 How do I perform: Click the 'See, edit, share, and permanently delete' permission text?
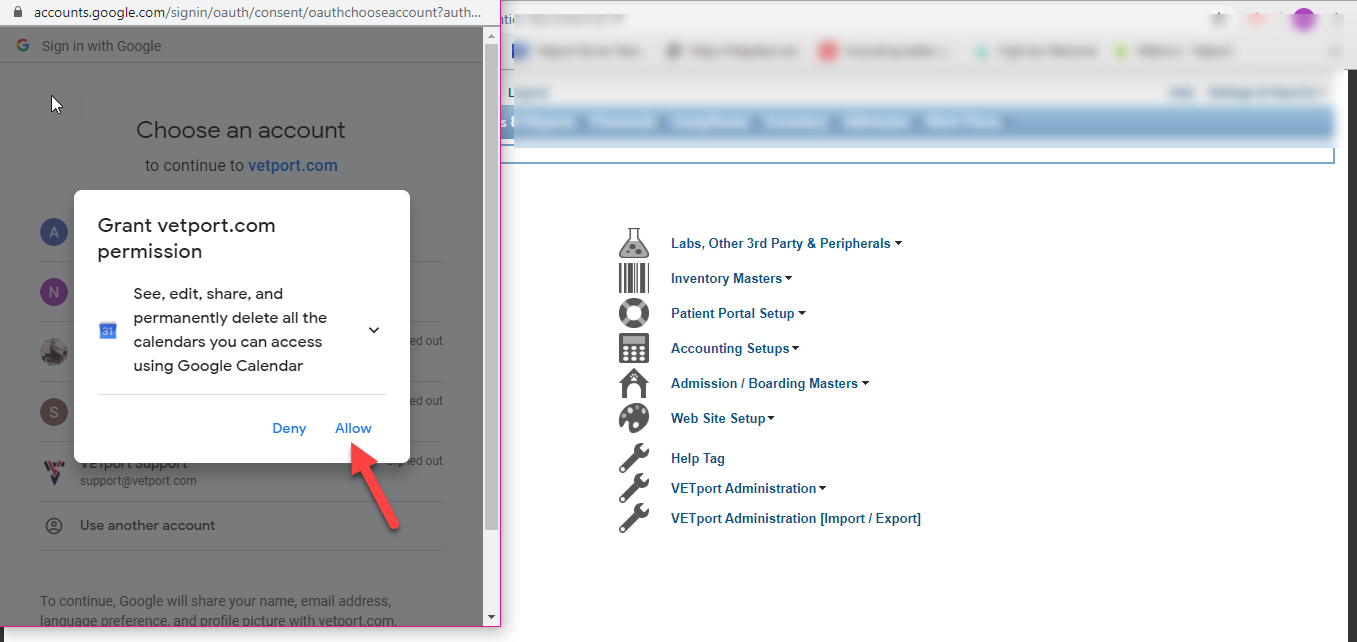(x=230, y=330)
